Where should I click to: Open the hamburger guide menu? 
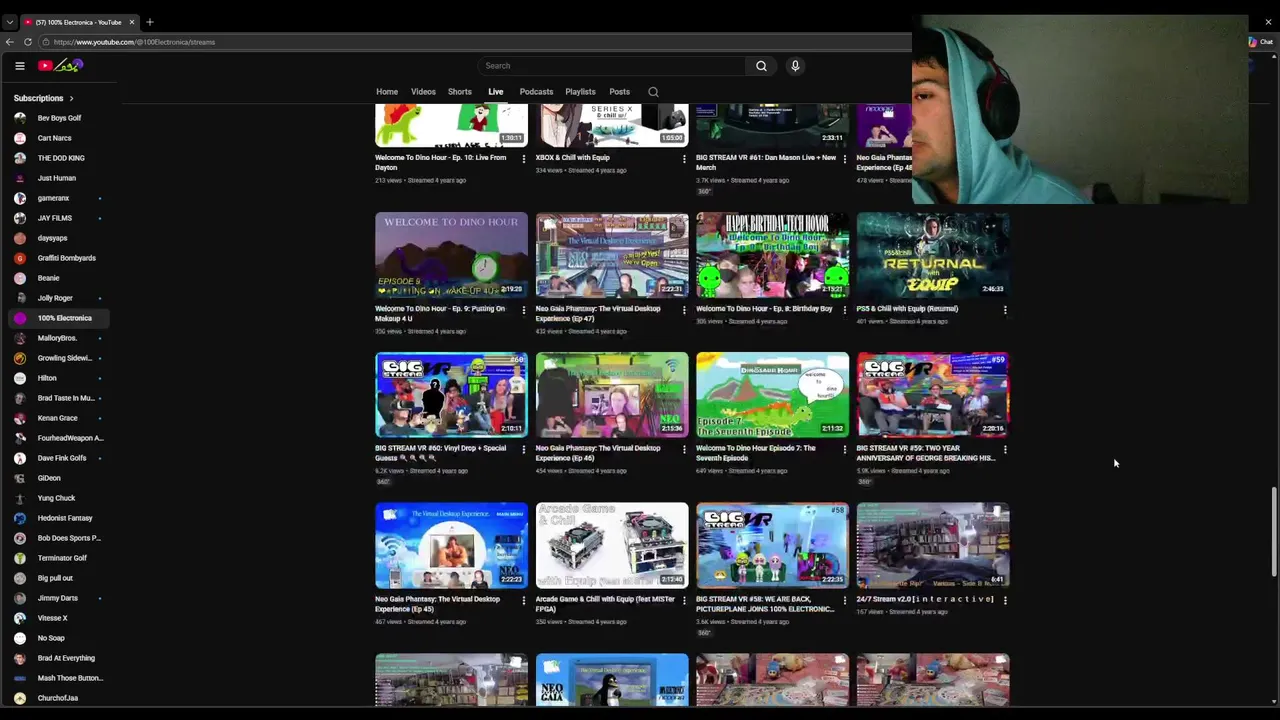tap(19, 66)
